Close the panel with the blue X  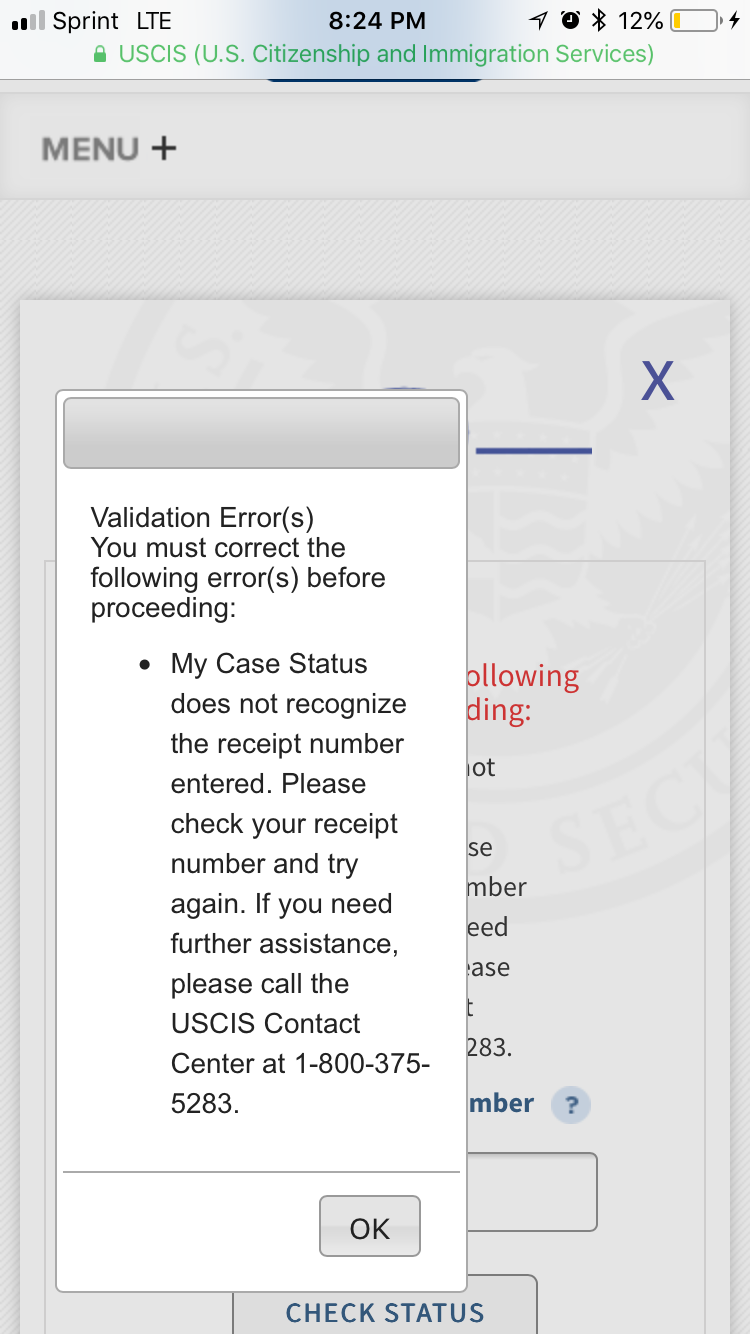pyautogui.click(x=657, y=381)
